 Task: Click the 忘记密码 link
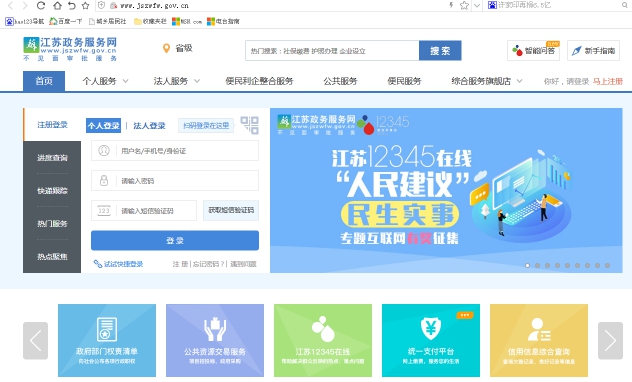[x=208, y=264]
